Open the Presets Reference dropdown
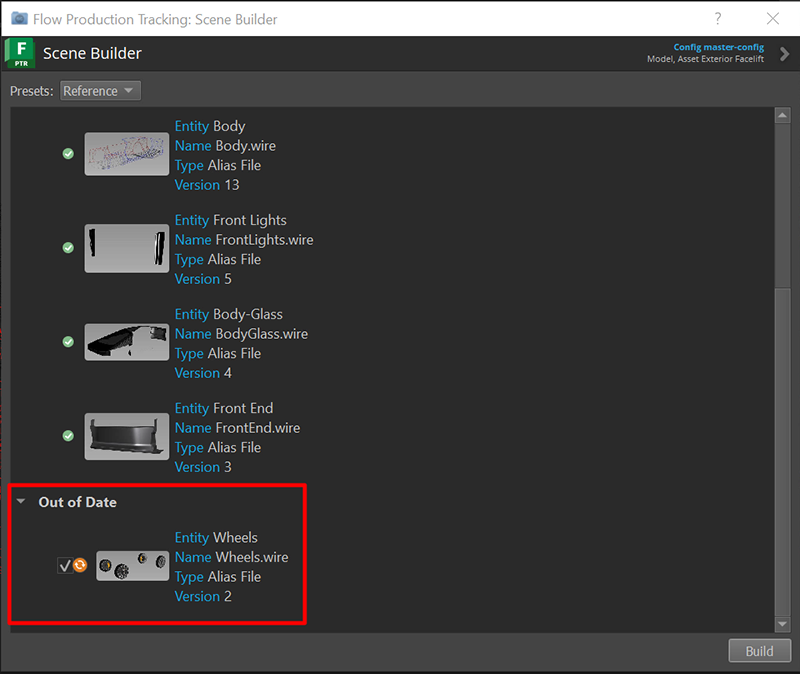The height and width of the screenshot is (674, 800). tap(100, 91)
